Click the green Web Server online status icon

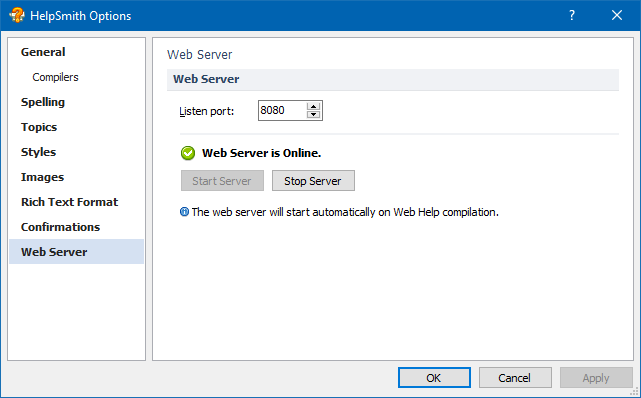[x=188, y=153]
